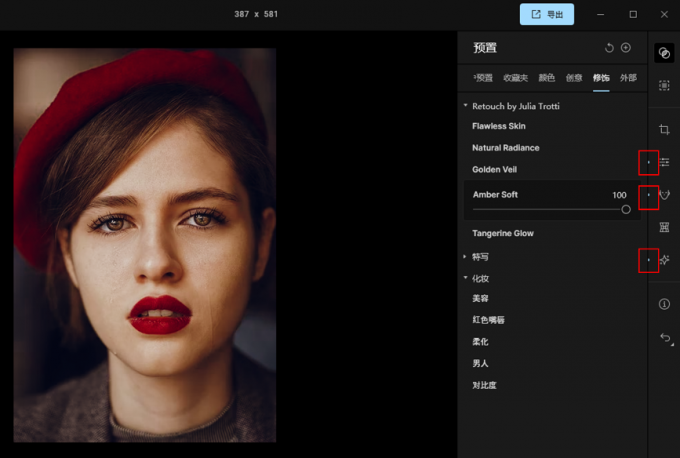Viewport: 680px width, 458px height.
Task: Open the 创意 presets tab
Action: click(x=575, y=77)
